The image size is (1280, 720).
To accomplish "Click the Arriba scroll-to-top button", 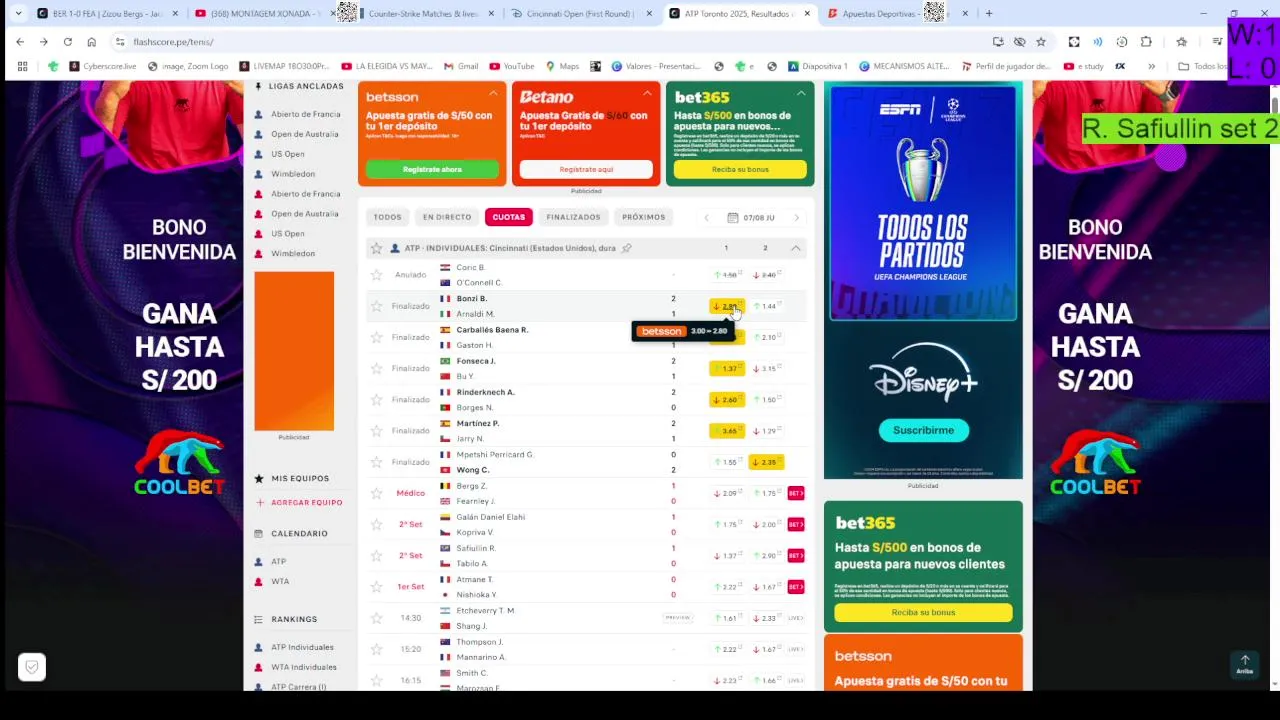I will point(1245,664).
